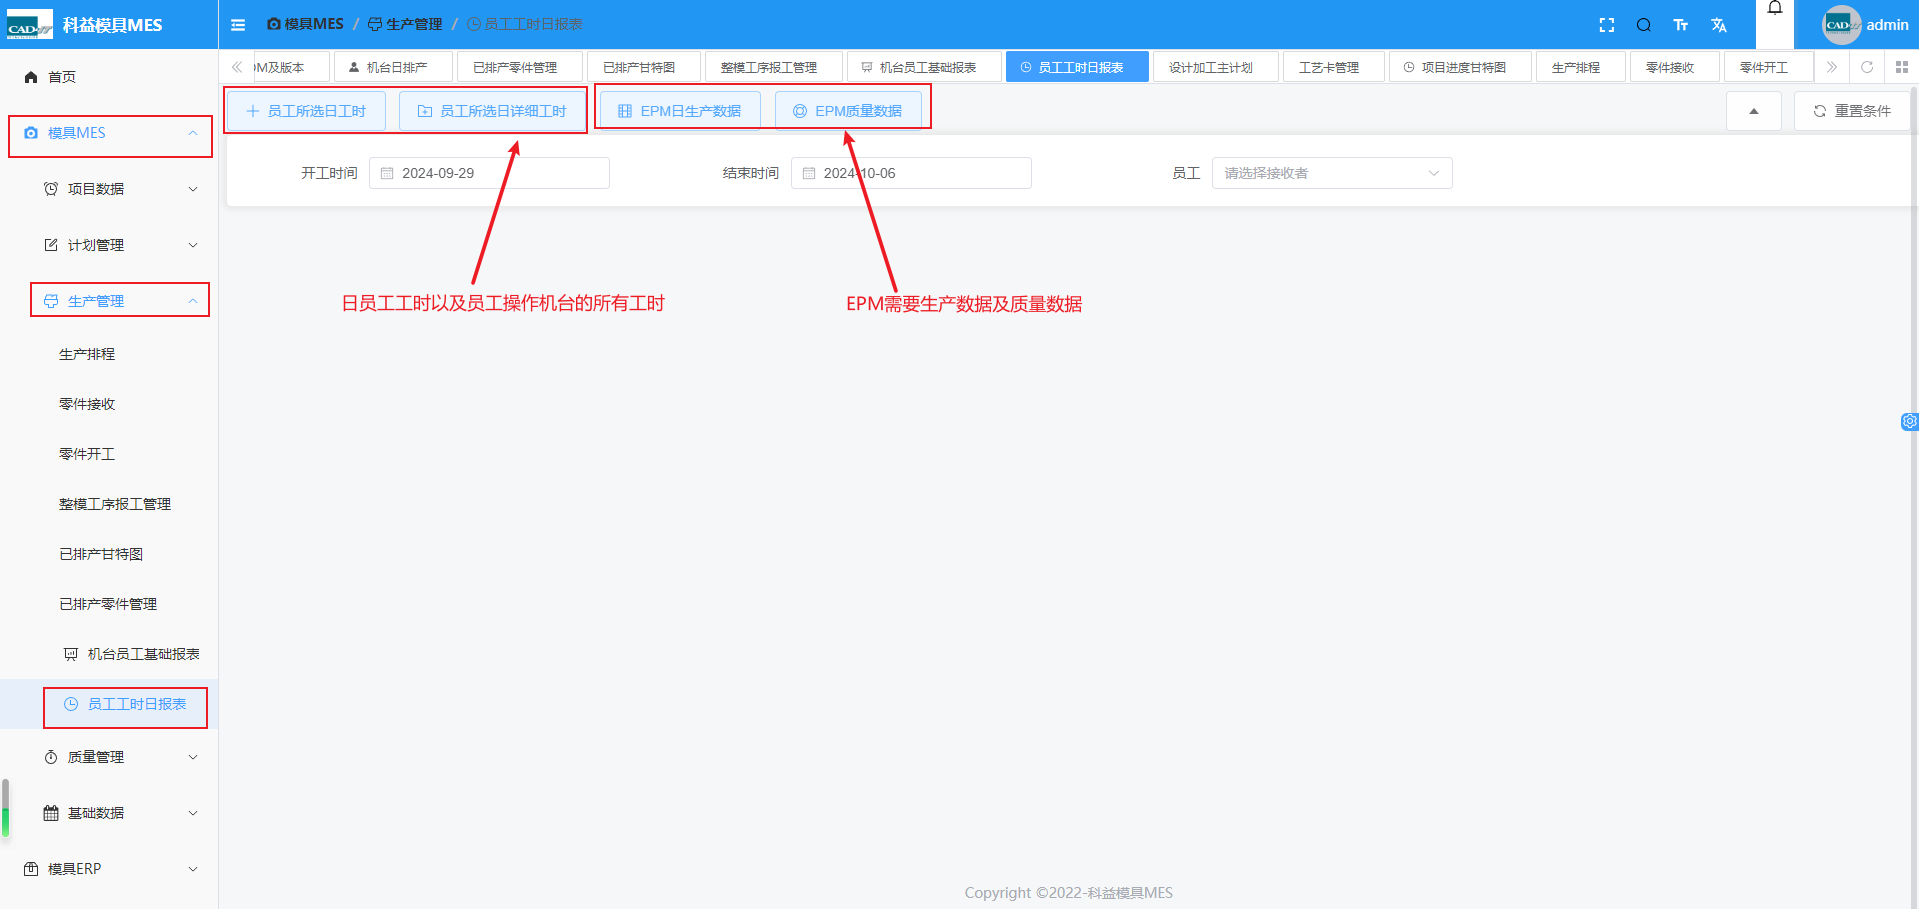Click 员工所选日详细工时 button
The width and height of the screenshot is (1919, 909).
(492, 111)
